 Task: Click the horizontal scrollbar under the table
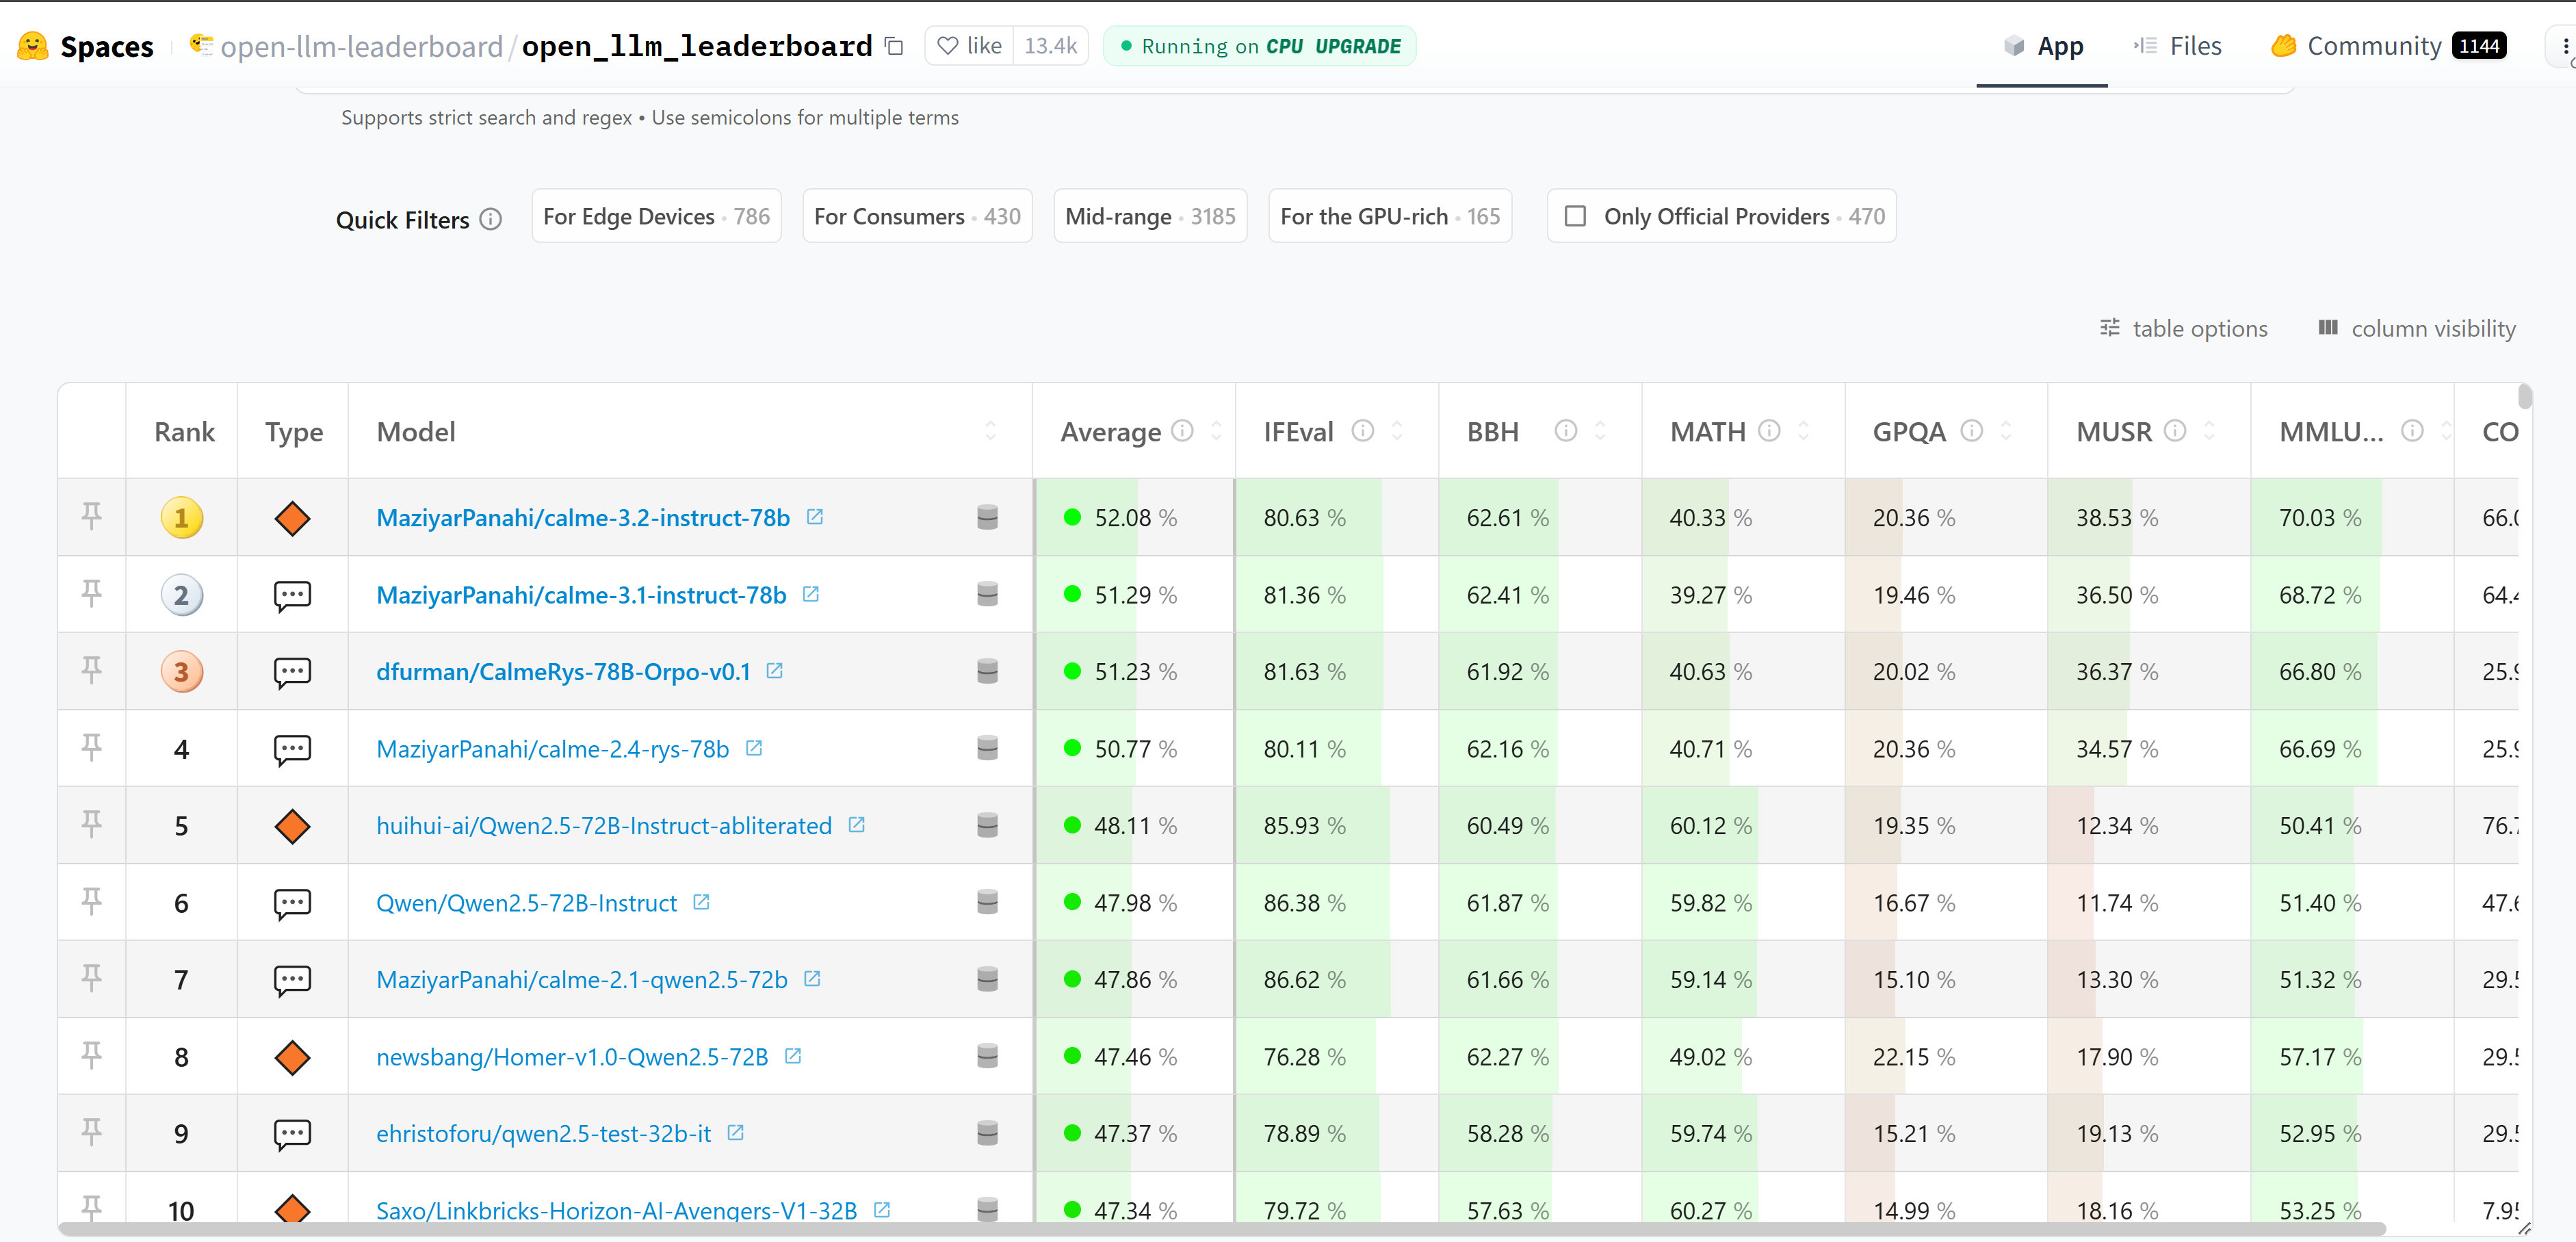[x=1220, y=1229]
